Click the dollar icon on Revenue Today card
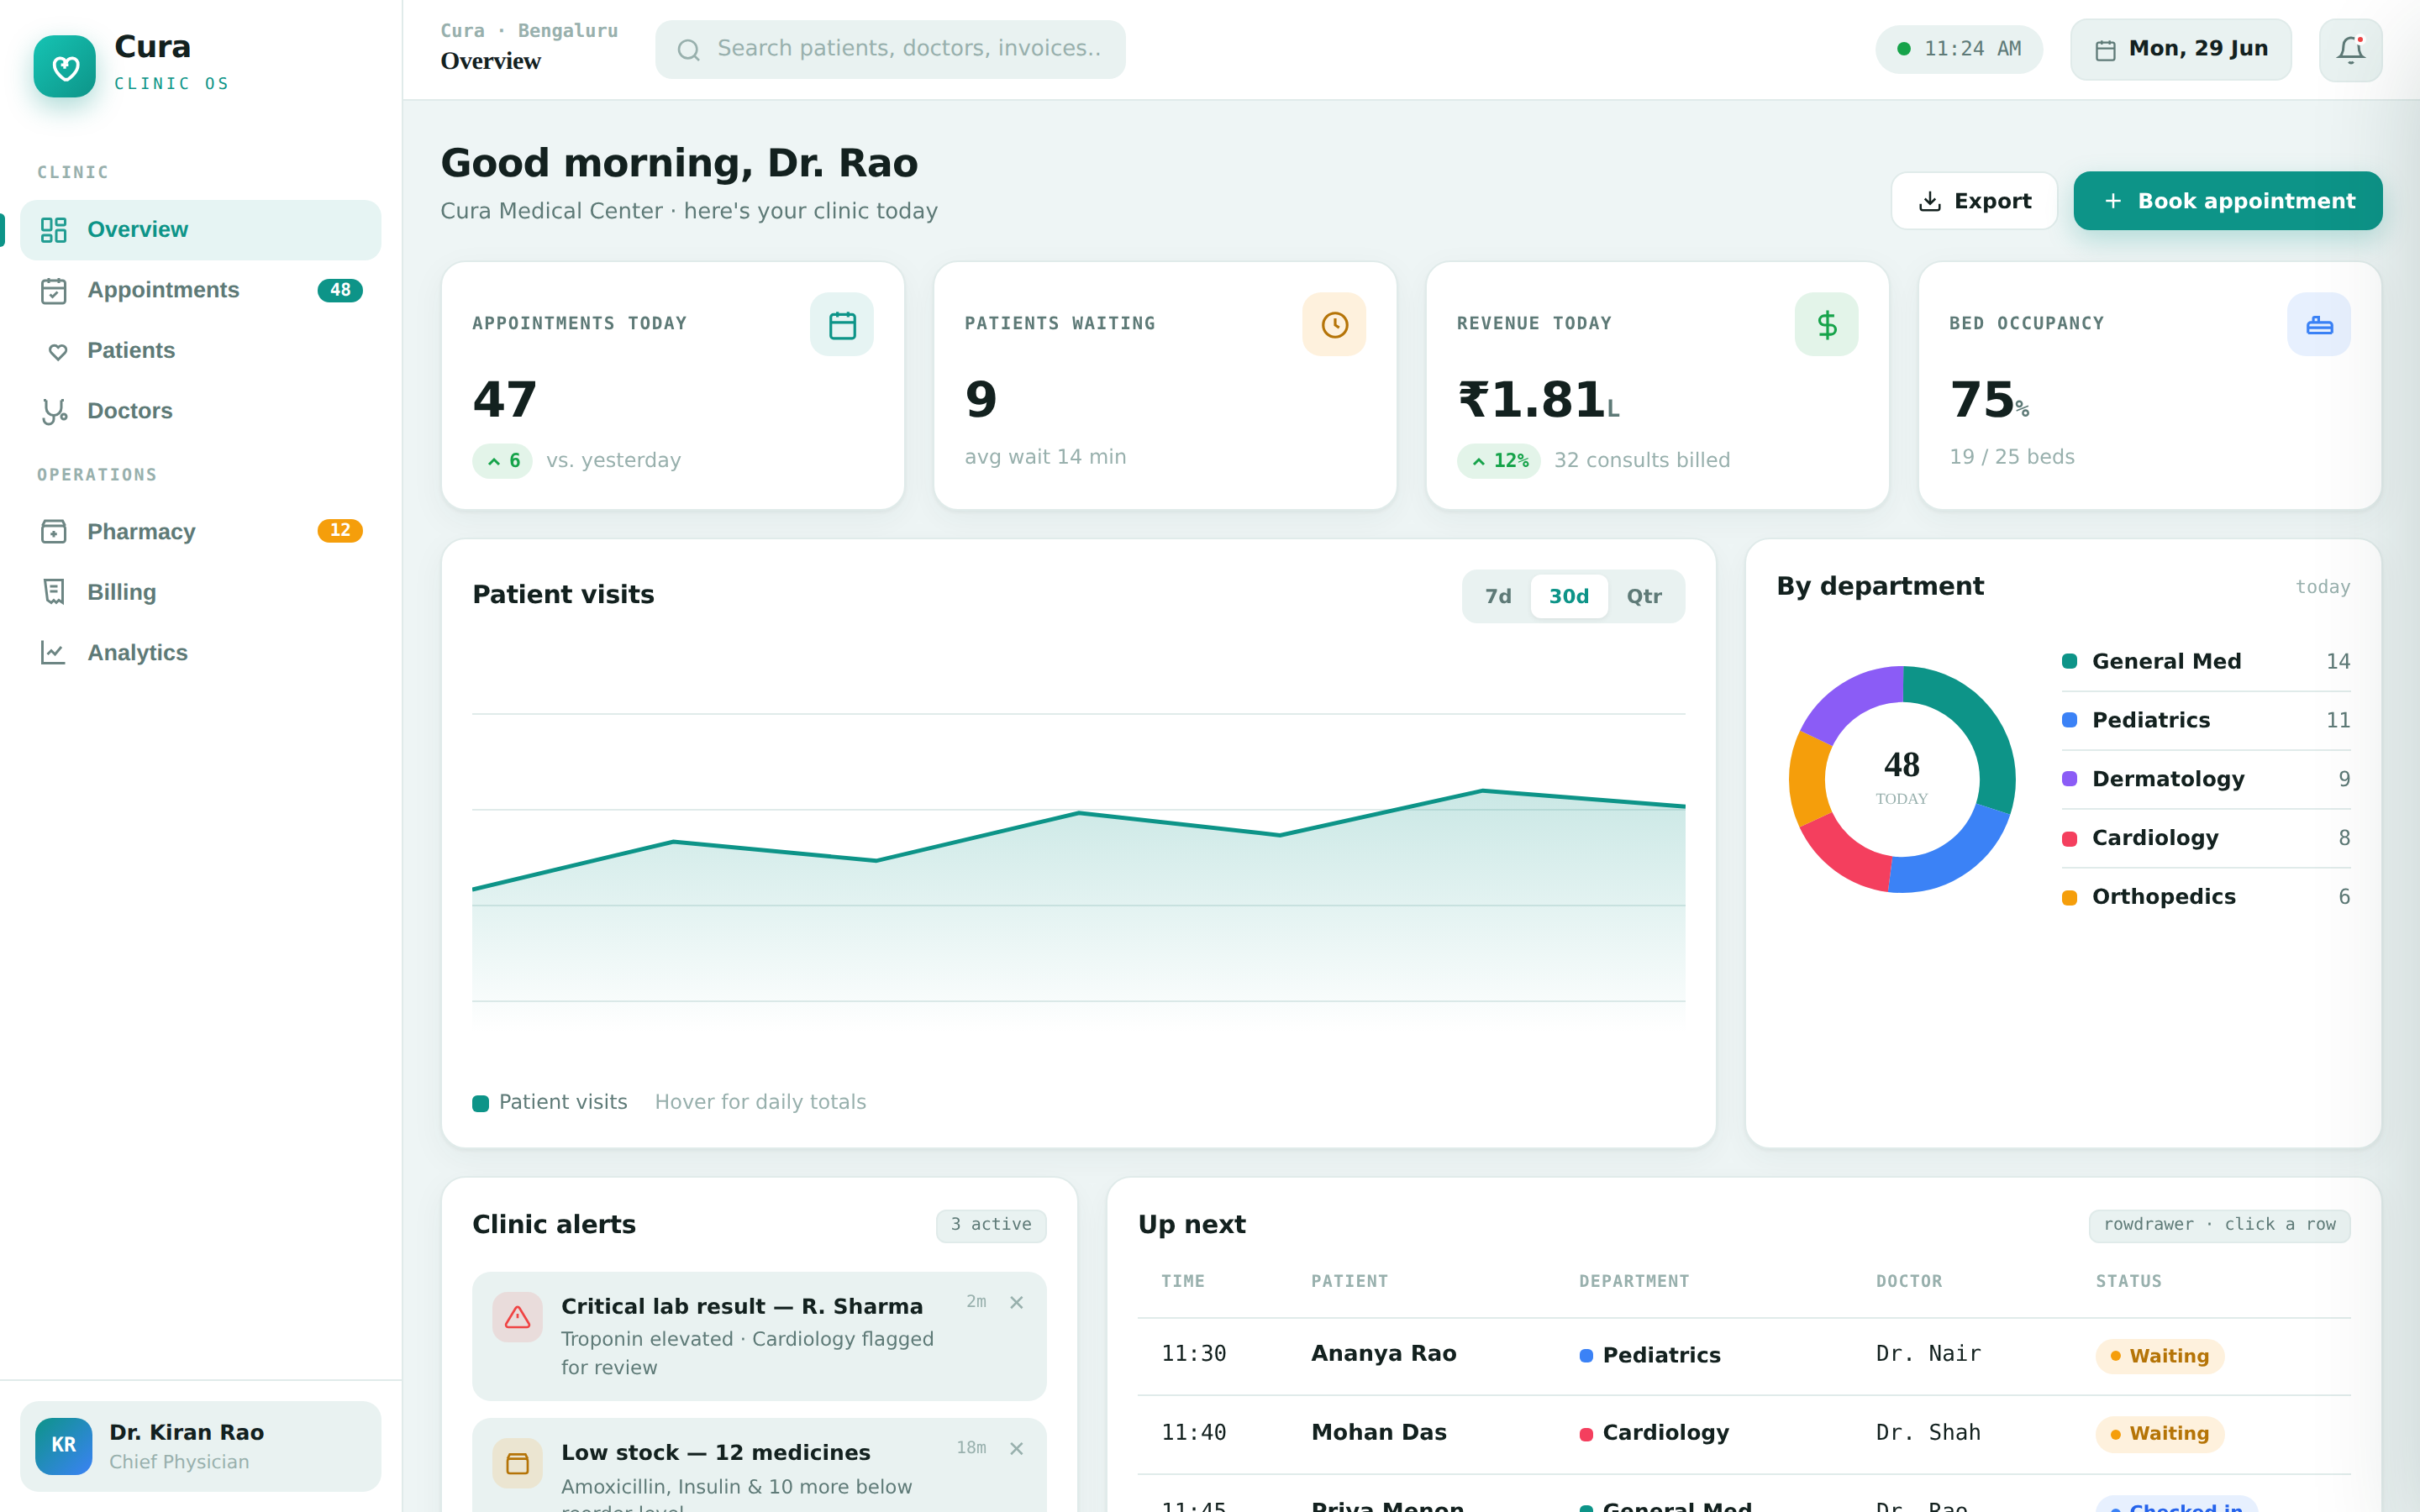This screenshot has width=2420, height=1512. pos(1826,324)
